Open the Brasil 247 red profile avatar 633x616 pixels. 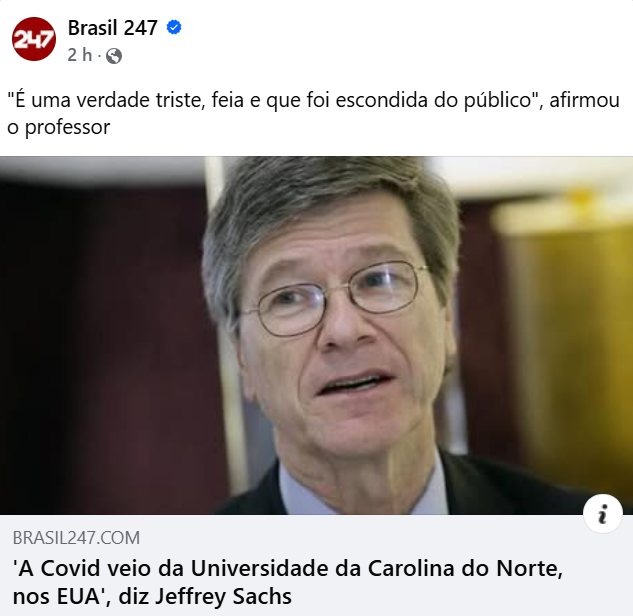(x=34, y=39)
